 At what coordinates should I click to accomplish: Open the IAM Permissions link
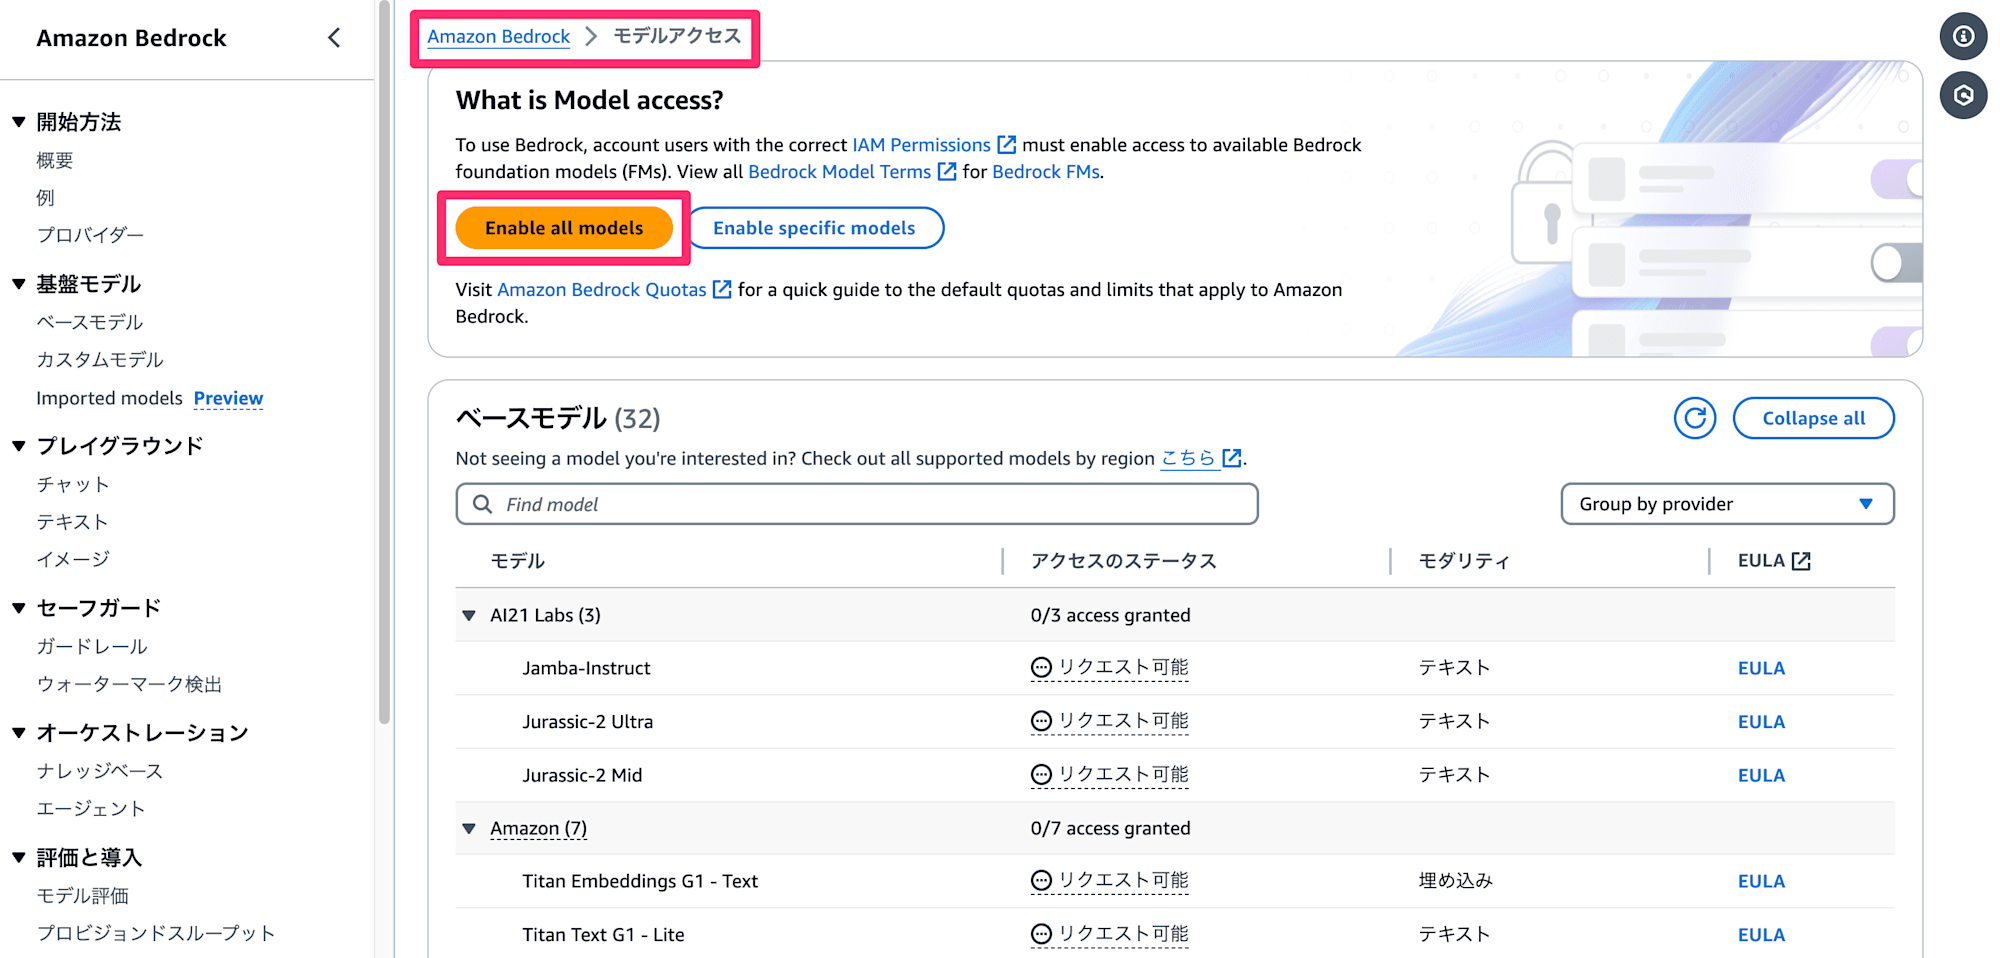(x=921, y=145)
